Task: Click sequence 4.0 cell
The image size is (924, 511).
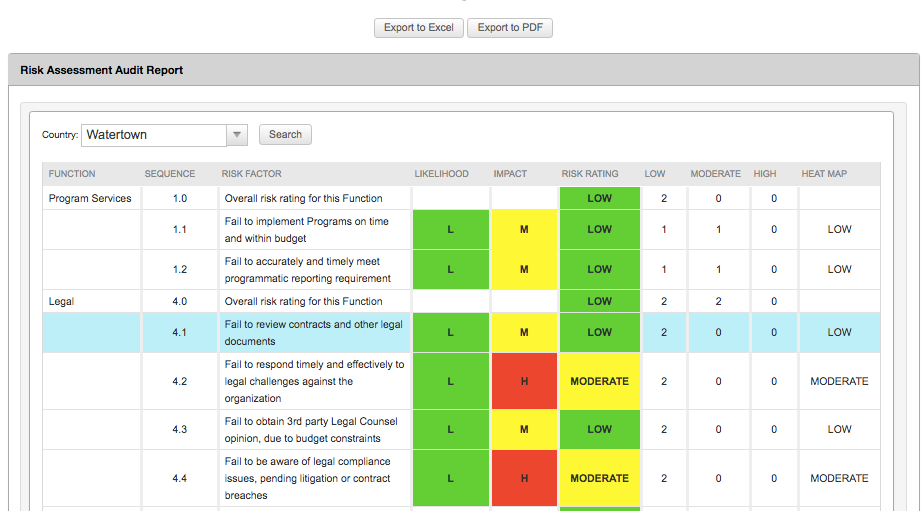Action: [x=180, y=302]
